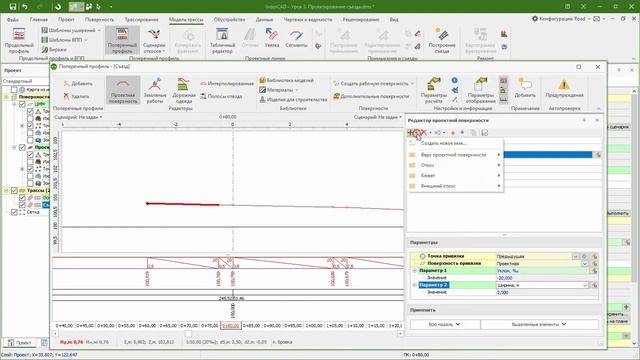The height and width of the screenshot is (360, 640).
Task: Select station 0+60,00 in the station strip
Action: (x=147, y=326)
